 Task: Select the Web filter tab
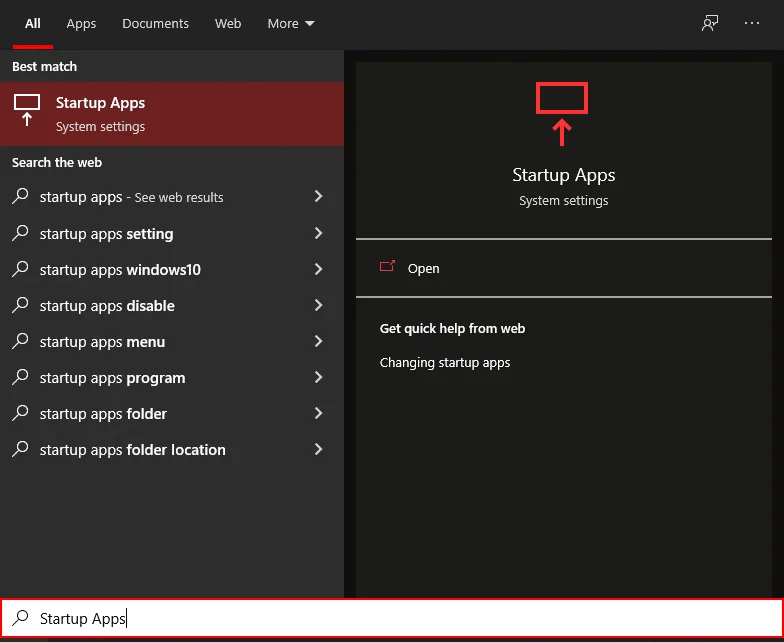click(x=228, y=23)
